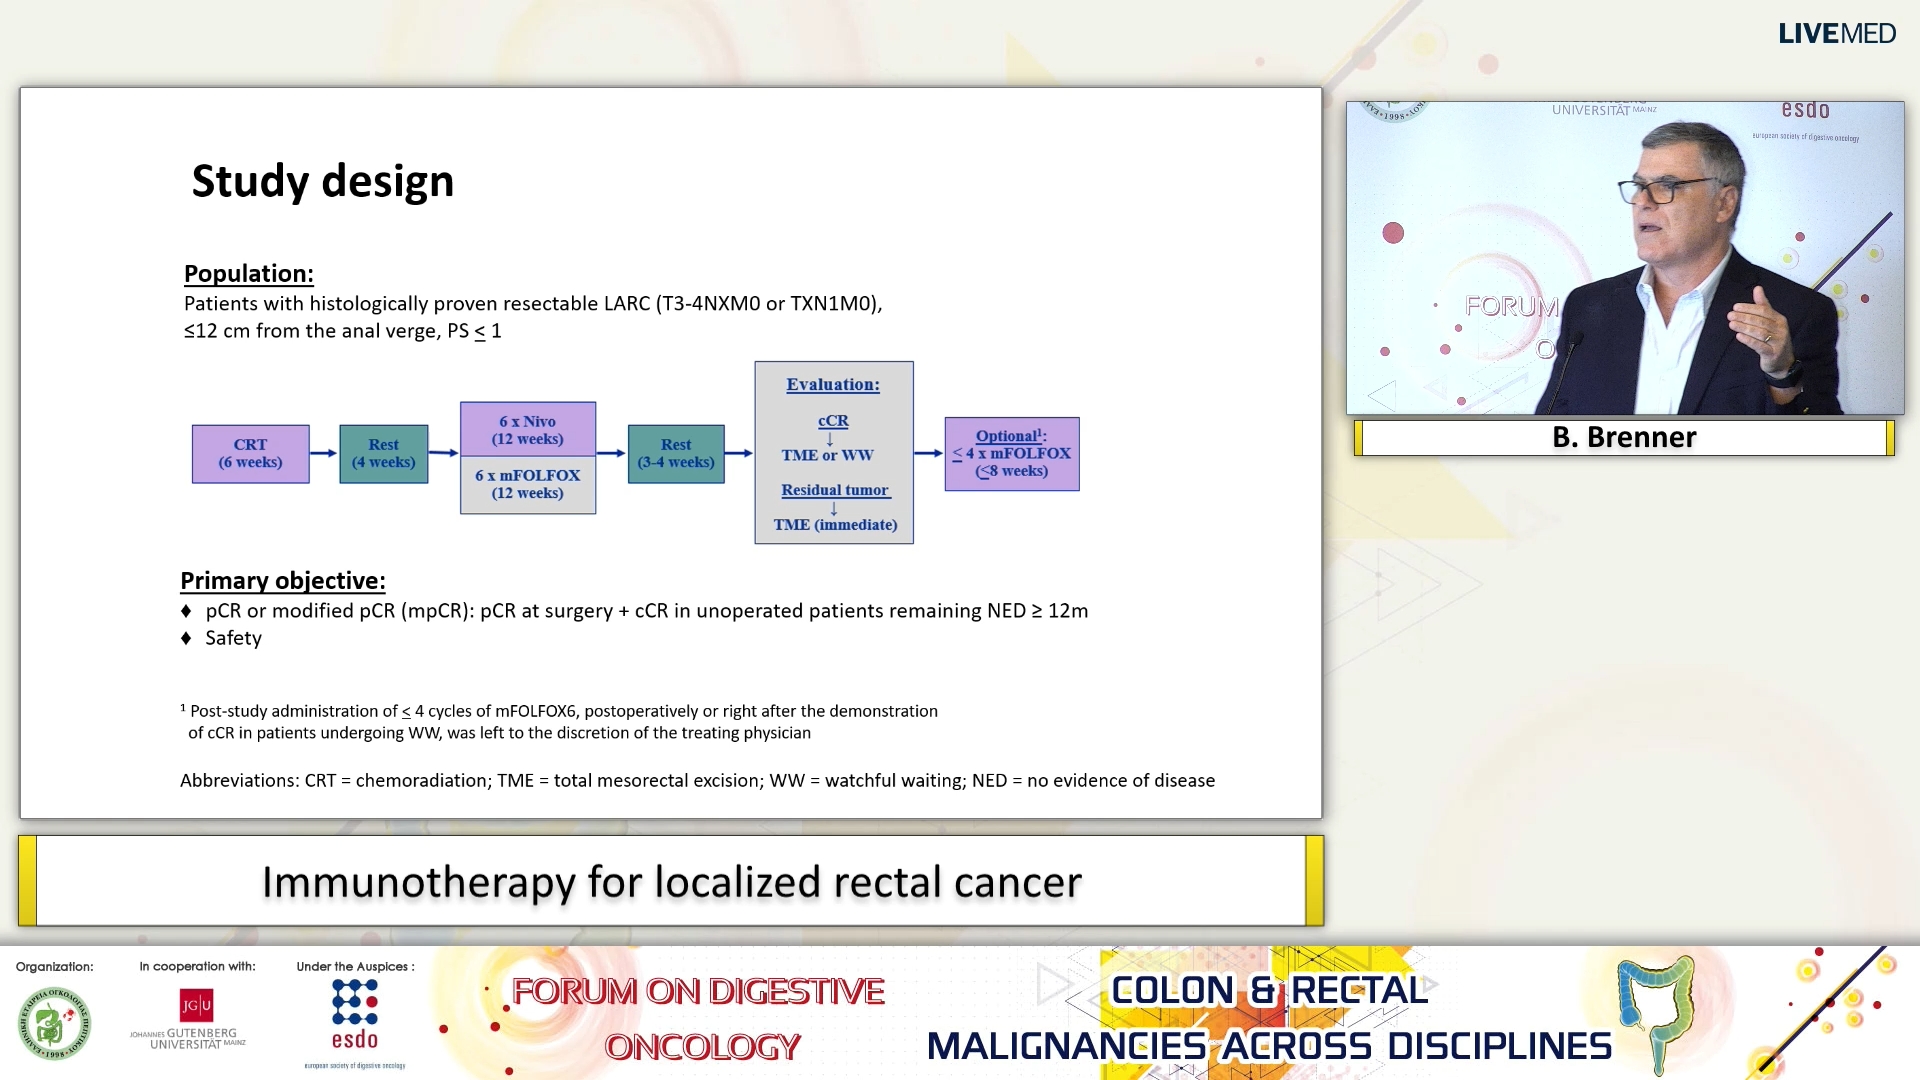Click the TME or WW text

(828, 455)
